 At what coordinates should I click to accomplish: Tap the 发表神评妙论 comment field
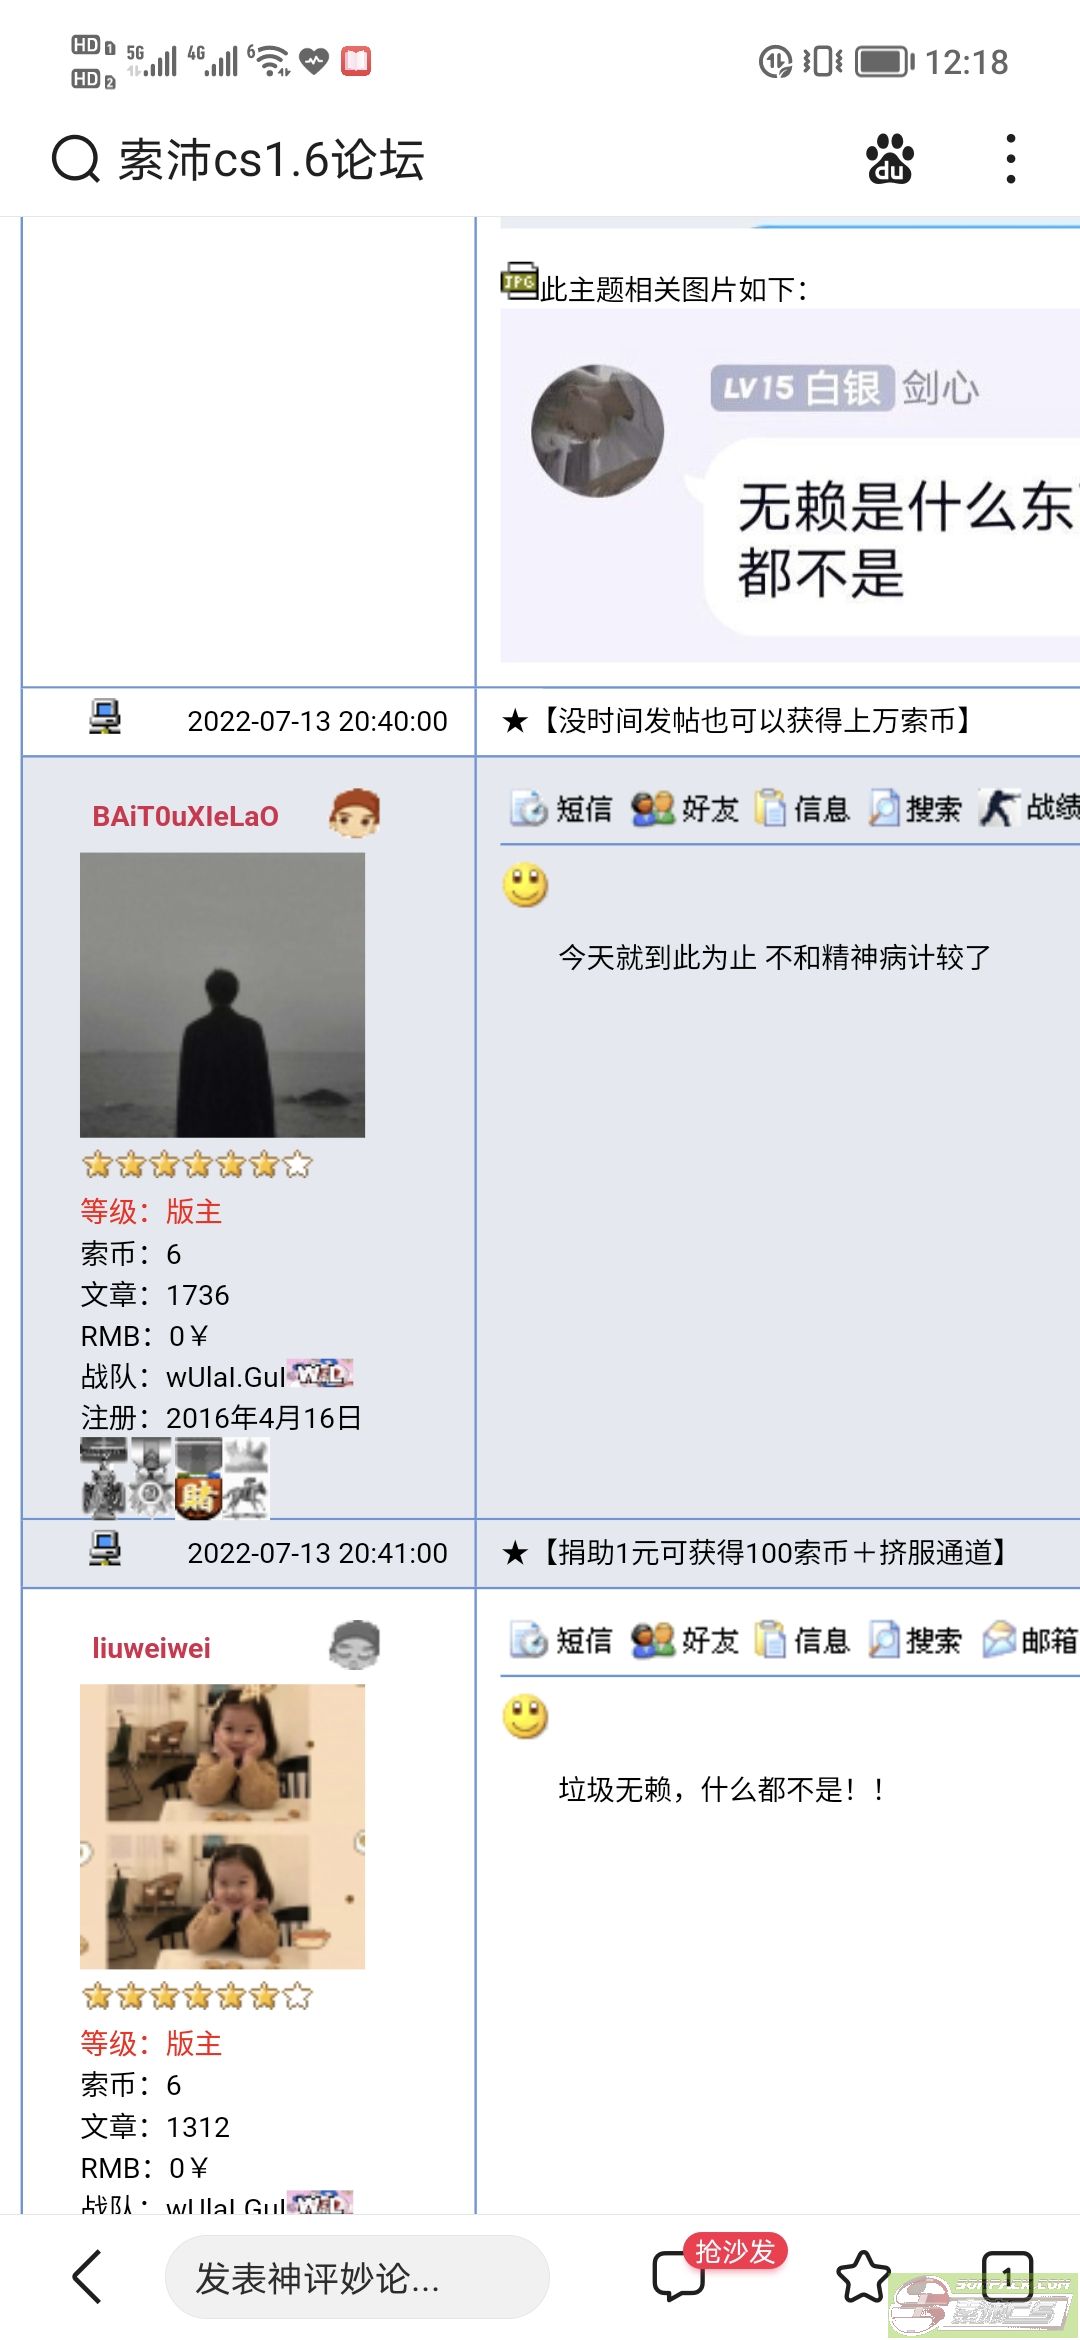pos(357,2277)
